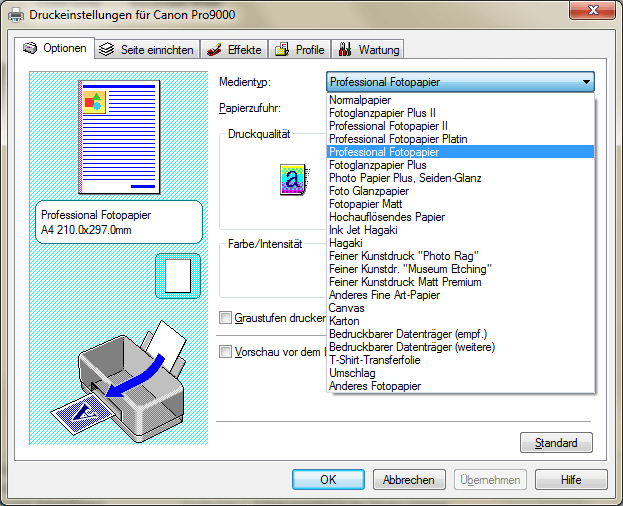Select Feiner Kunstdruck Matt Premium
The height and width of the screenshot is (506, 623).
pos(460,282)
